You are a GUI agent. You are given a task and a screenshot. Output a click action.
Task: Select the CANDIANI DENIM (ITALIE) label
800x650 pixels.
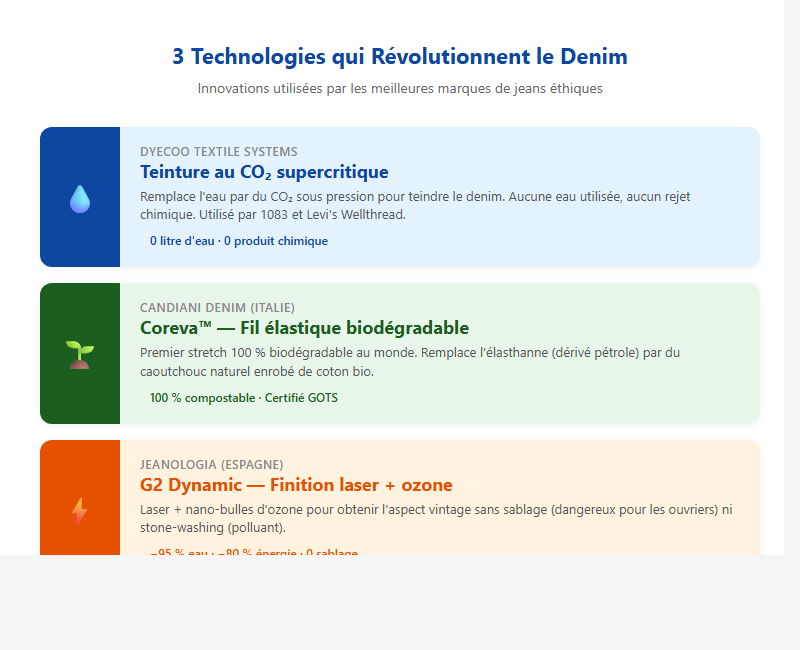click(217, 307)
